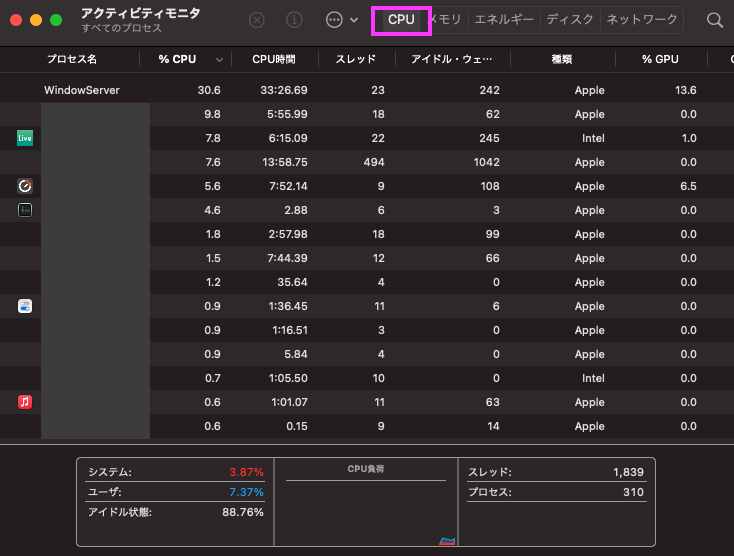The height and width of the screenshot is (556, 734).
Task: Sort by the % GPU column header
Action: tap(660, 59)
